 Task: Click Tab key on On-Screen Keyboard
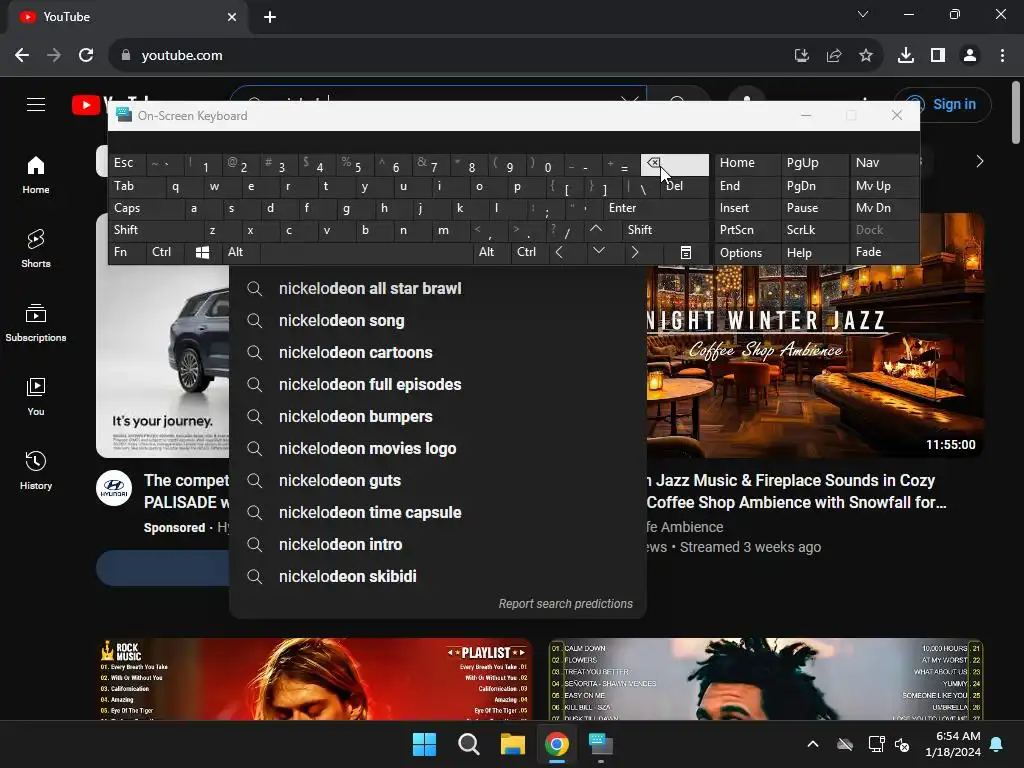click(134, 186)
